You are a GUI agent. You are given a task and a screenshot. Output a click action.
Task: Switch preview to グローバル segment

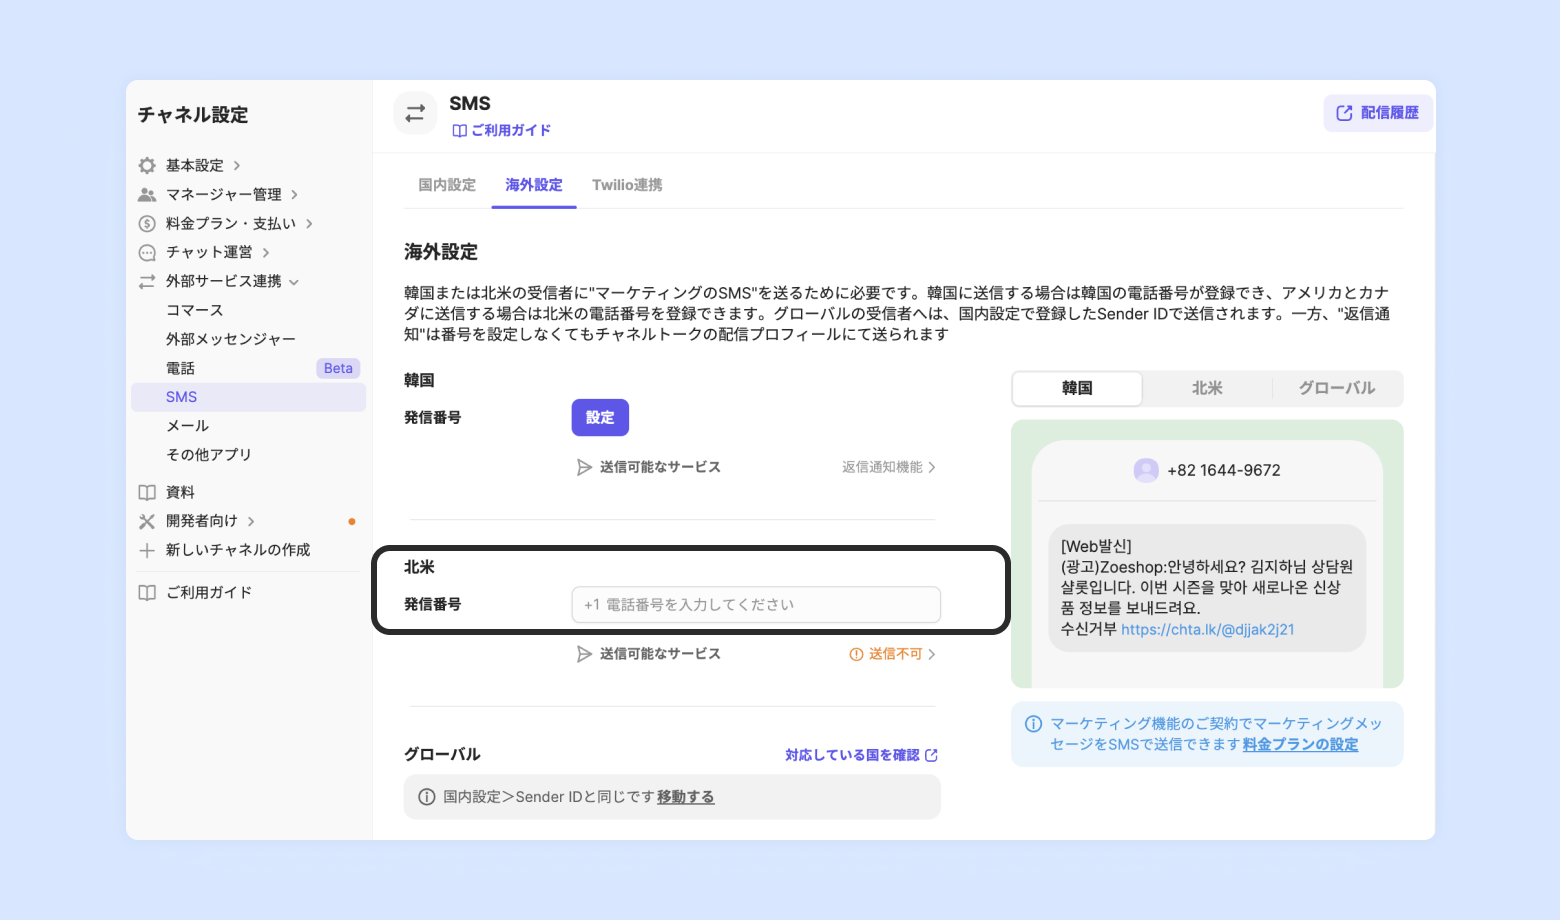tap(1336, 388)
